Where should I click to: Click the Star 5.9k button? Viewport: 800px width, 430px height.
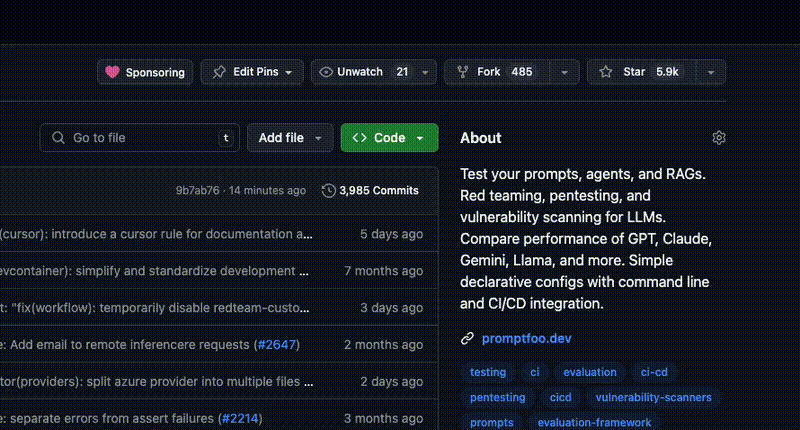[x=641, y=72]
